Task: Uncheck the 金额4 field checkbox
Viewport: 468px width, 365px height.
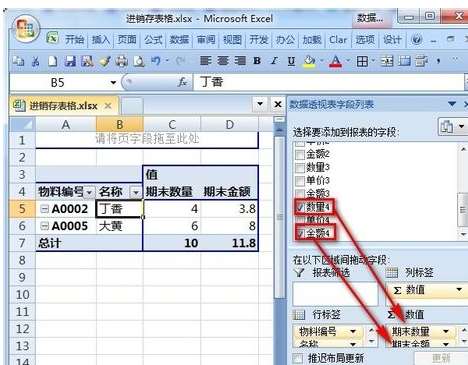Action: 300,233
